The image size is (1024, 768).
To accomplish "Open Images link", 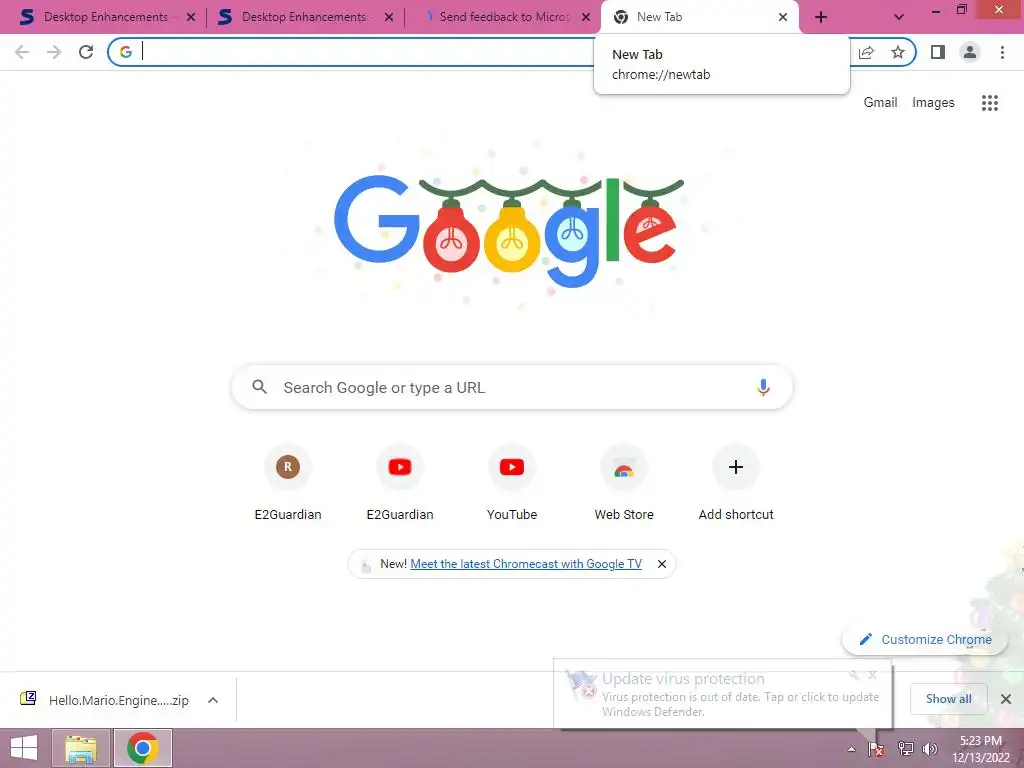I will 933,103.
